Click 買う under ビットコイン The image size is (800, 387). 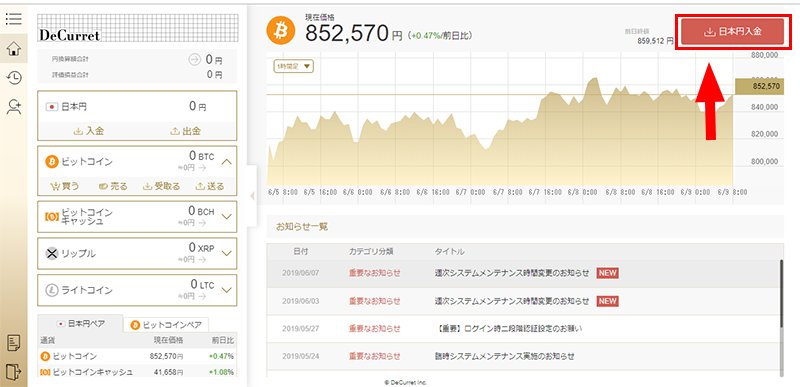click(x=65, y=186)
